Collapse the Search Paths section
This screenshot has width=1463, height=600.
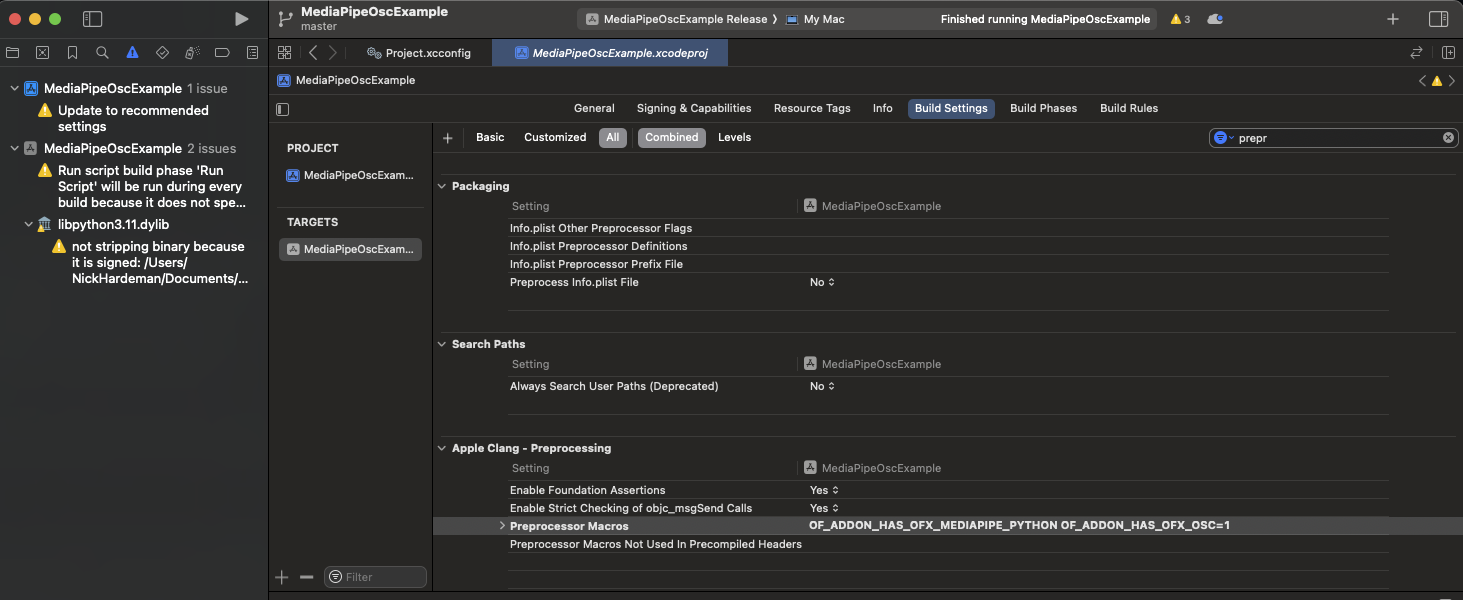(443, 344)
